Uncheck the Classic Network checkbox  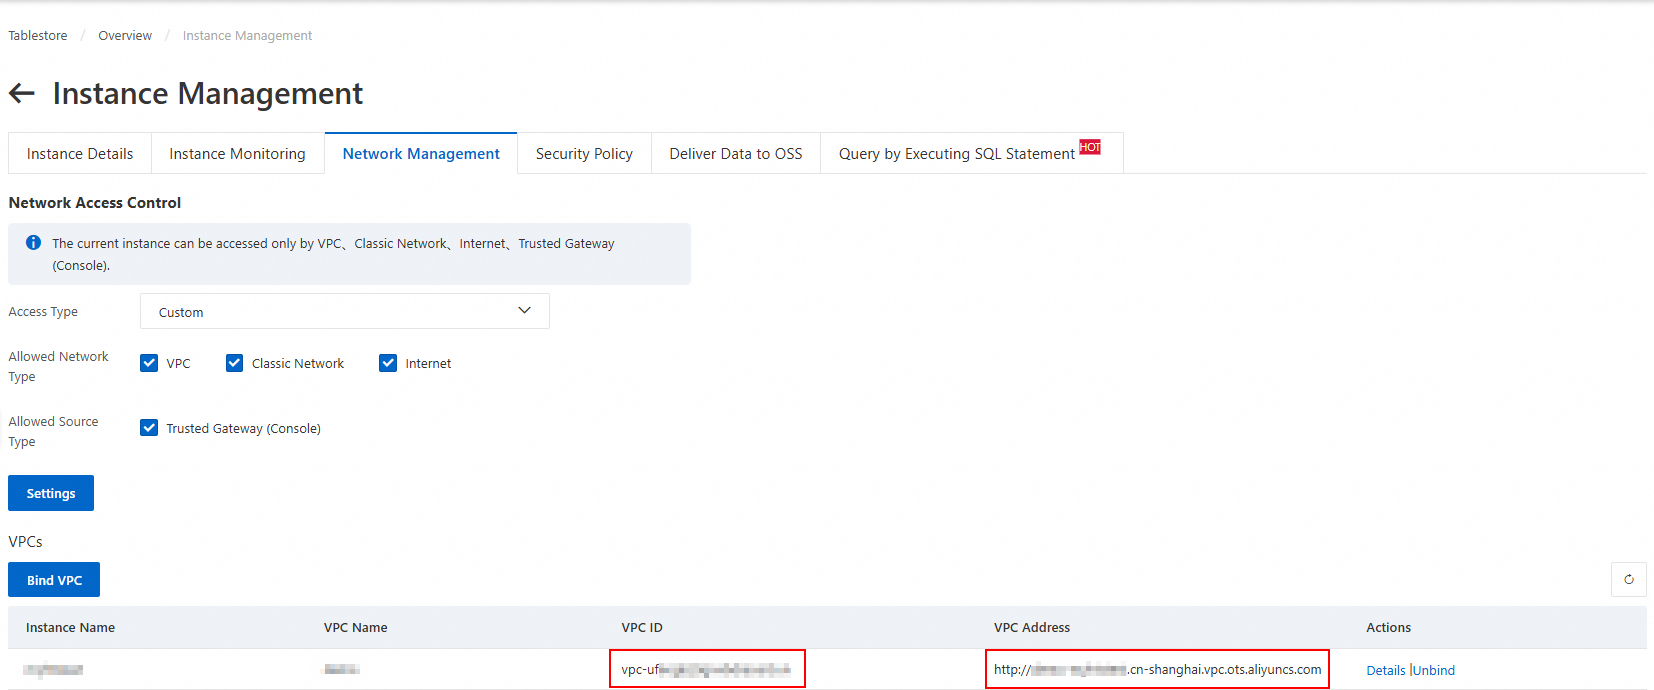(234, 363)
